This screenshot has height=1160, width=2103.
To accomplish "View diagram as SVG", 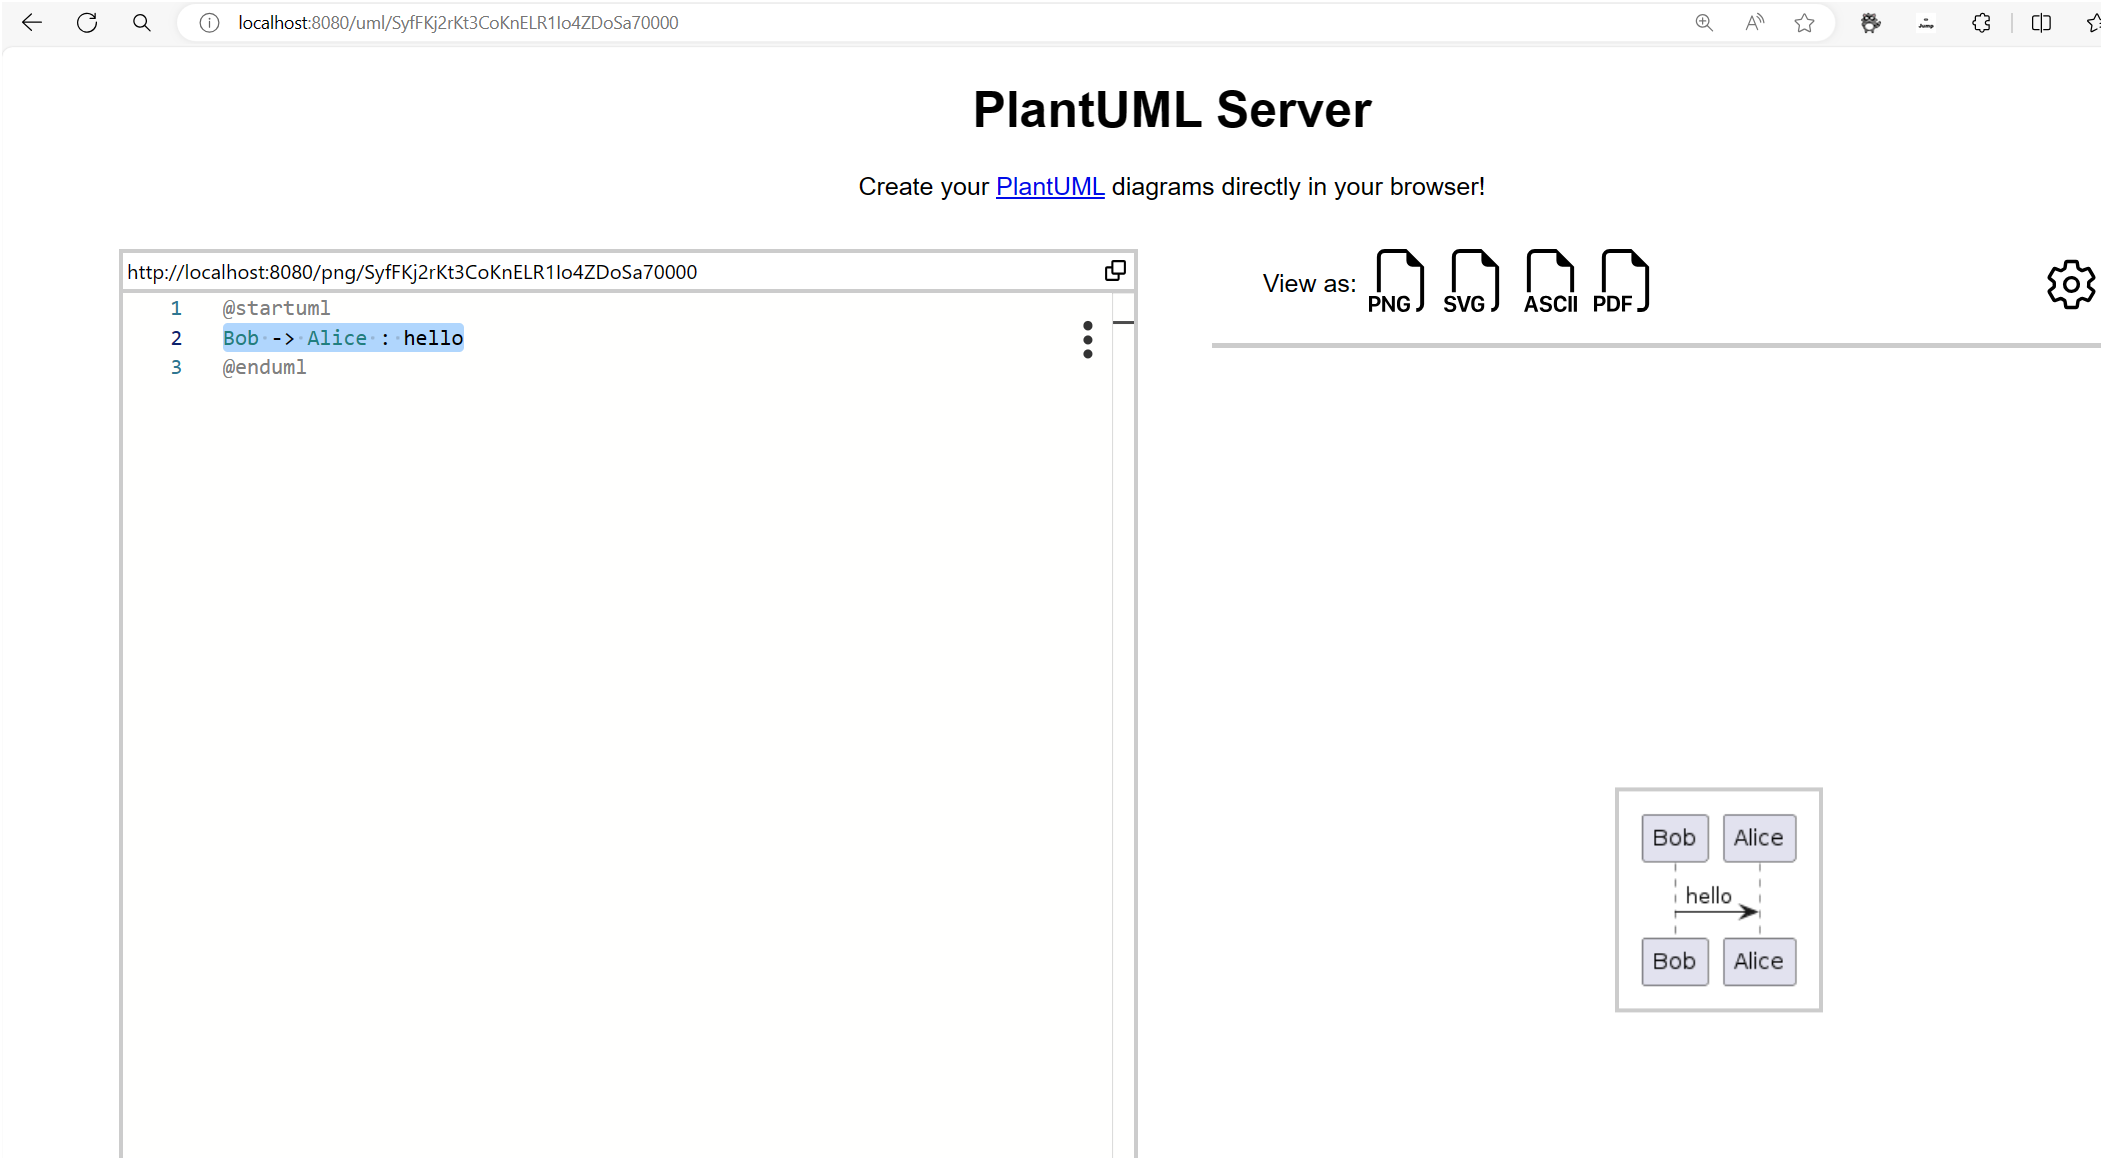I will (1472, 283).
